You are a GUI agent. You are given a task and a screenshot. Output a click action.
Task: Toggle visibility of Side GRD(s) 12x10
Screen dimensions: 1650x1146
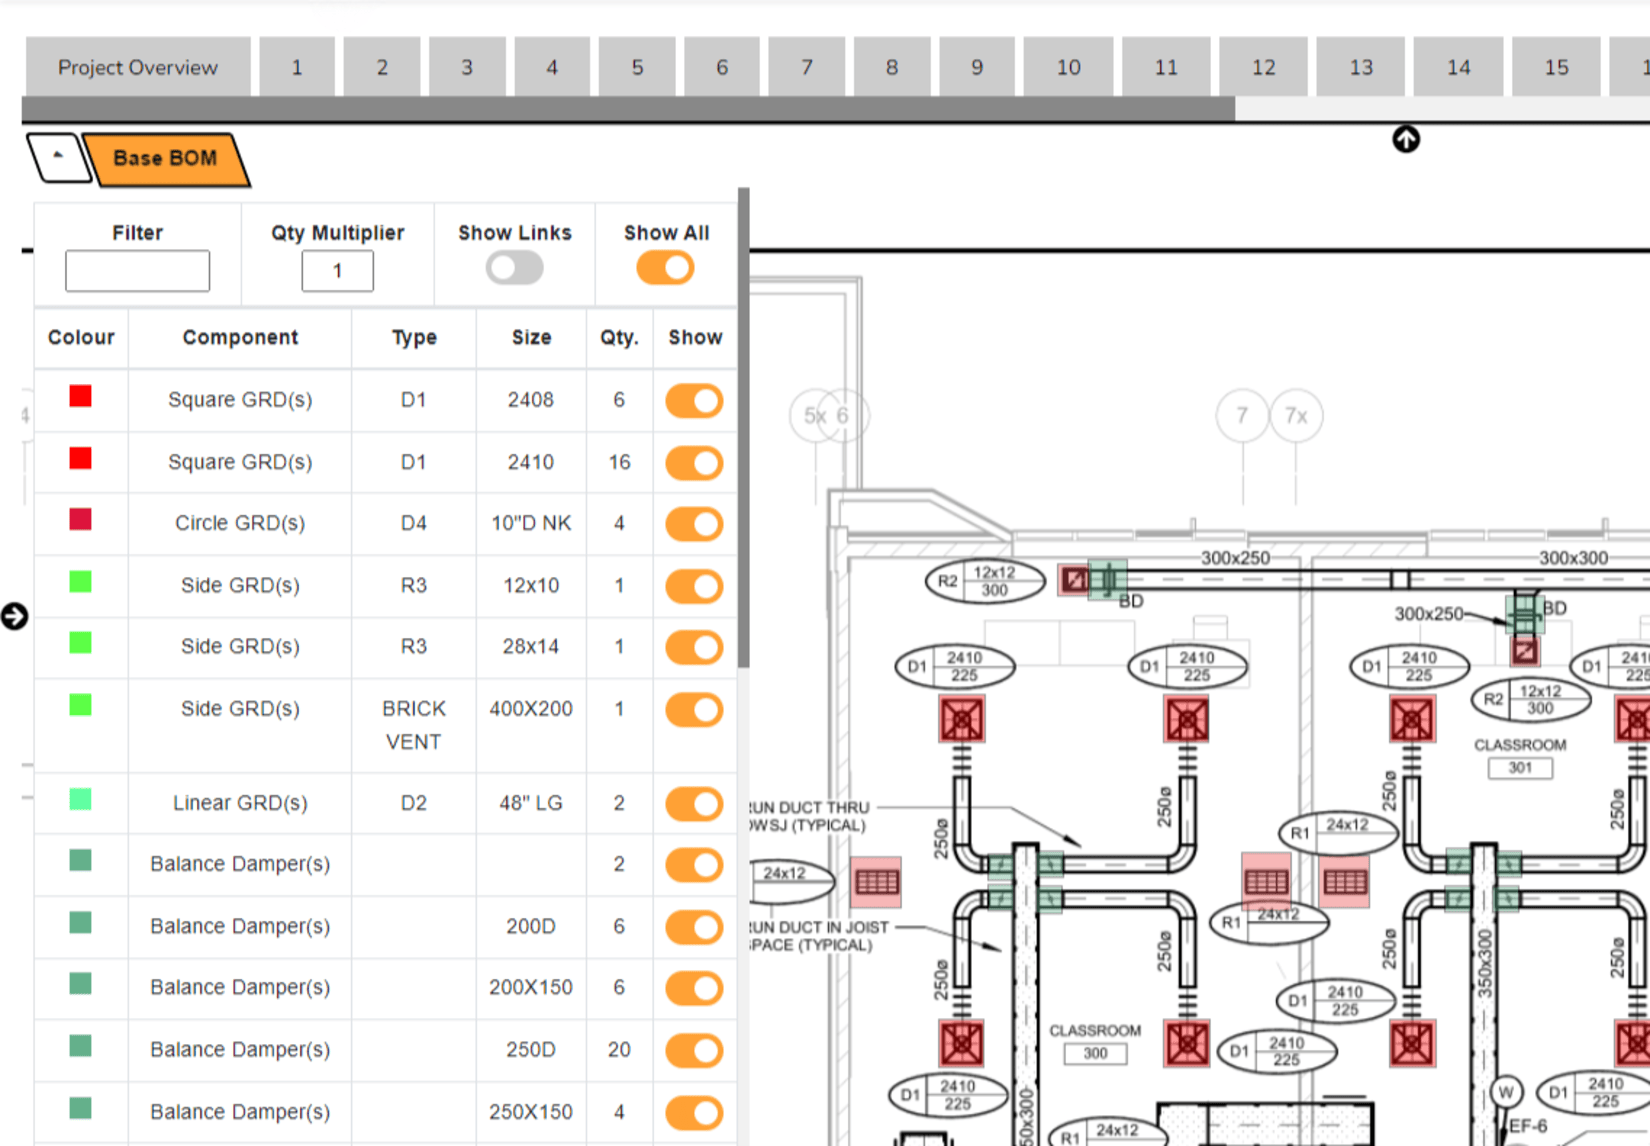coord(694,586)
